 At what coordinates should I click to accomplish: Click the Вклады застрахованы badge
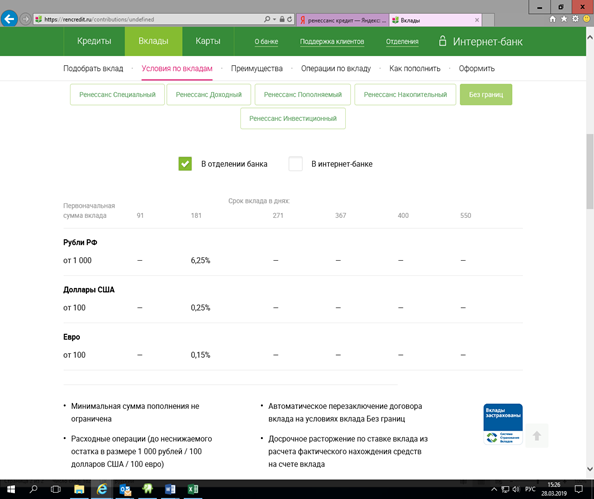click(x=503, y=424)
